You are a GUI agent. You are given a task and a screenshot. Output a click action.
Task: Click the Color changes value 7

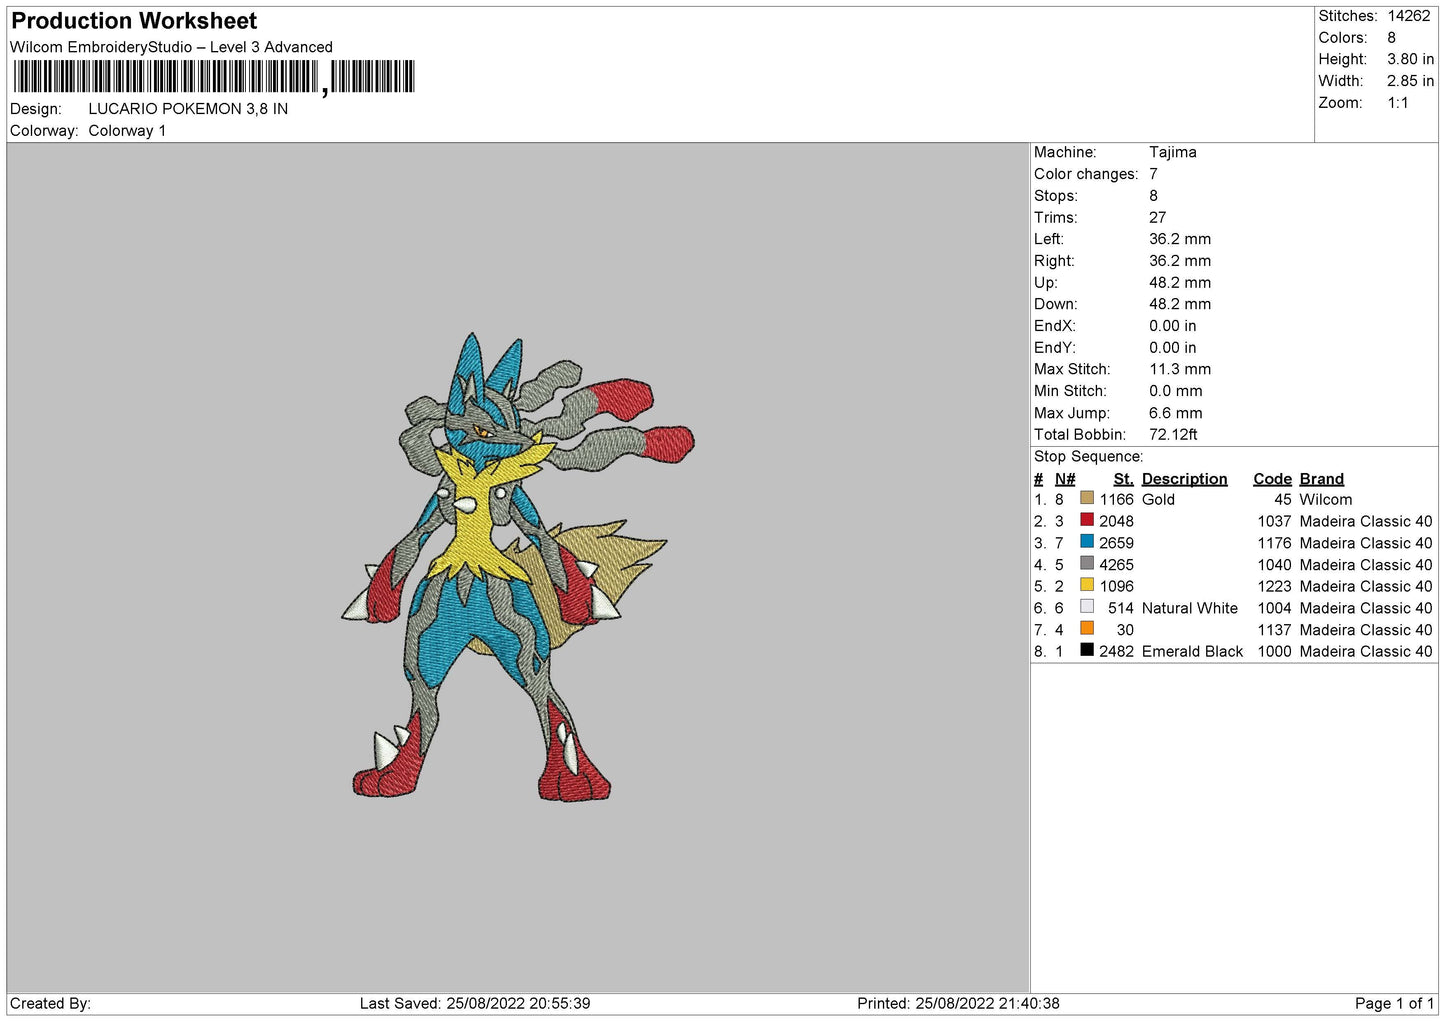pyautogui.click(x=1153, y=174)
